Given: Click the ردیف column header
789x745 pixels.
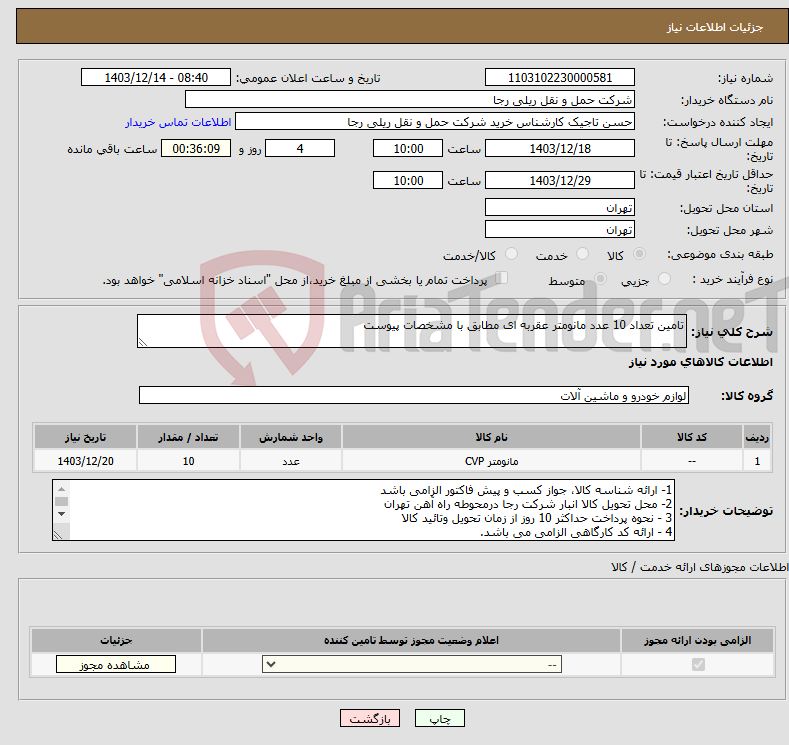Looking at the screenshot, I should (757, 437).
